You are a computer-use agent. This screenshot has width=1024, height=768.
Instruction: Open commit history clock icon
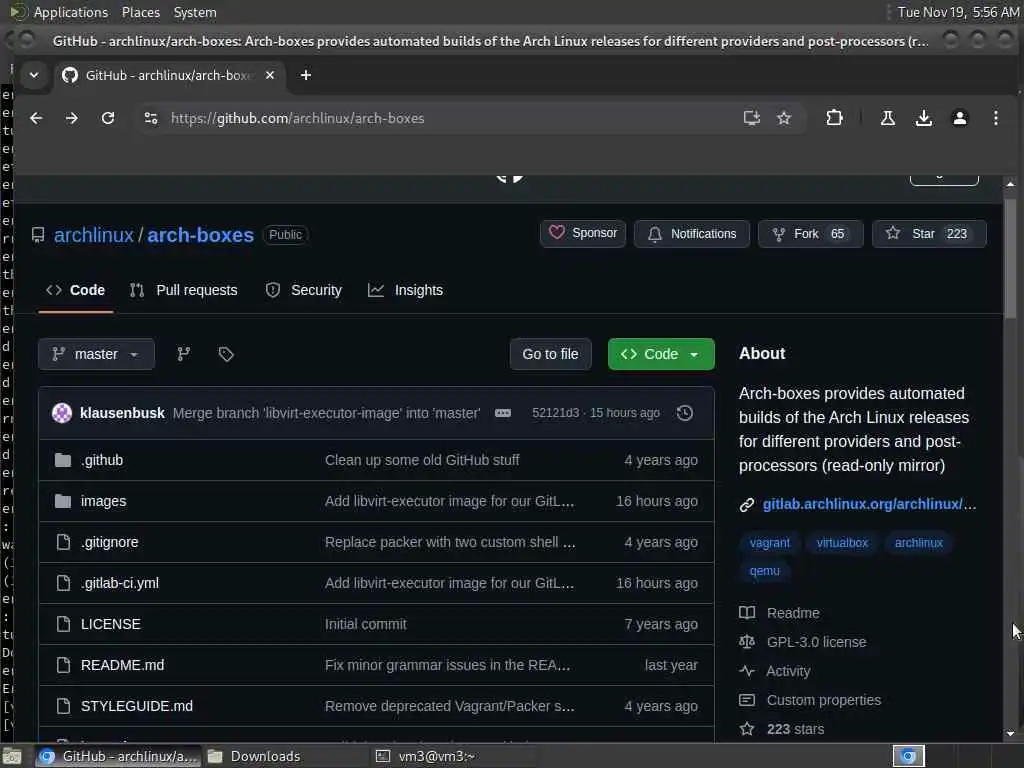[x=684, y=413]
